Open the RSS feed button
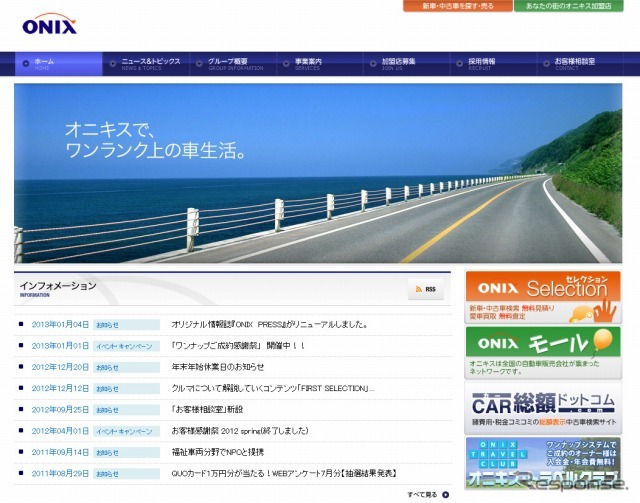This screenshot has height=503, width=640. pyautogui.click(x=425, y=289)
